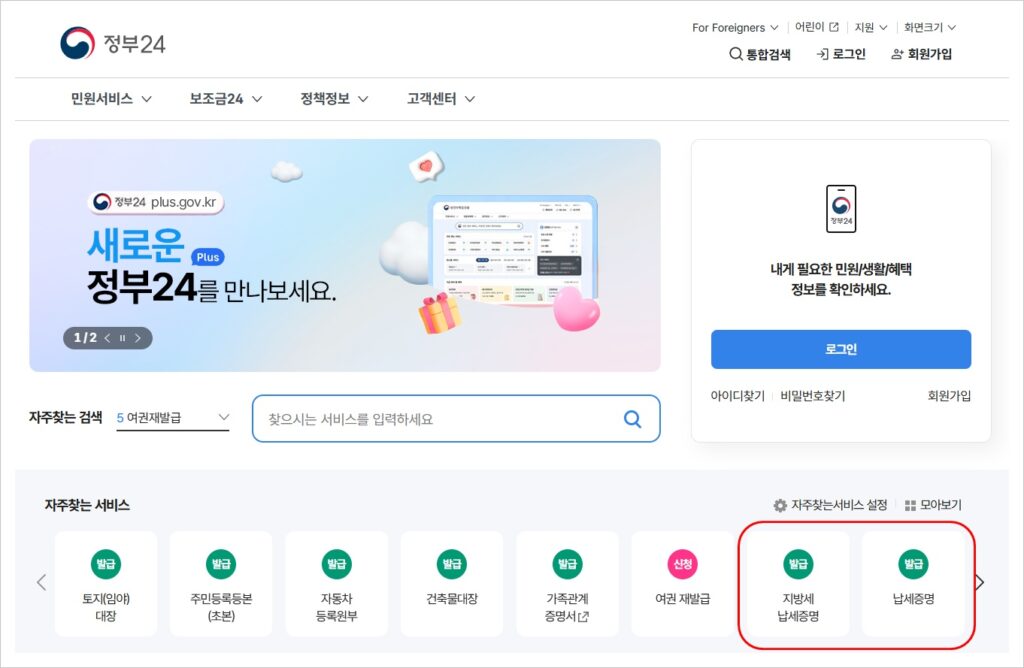Open 지방세 납세증명 service card
This screenshot has height=668, width=1024.
(x=798, y=583)
